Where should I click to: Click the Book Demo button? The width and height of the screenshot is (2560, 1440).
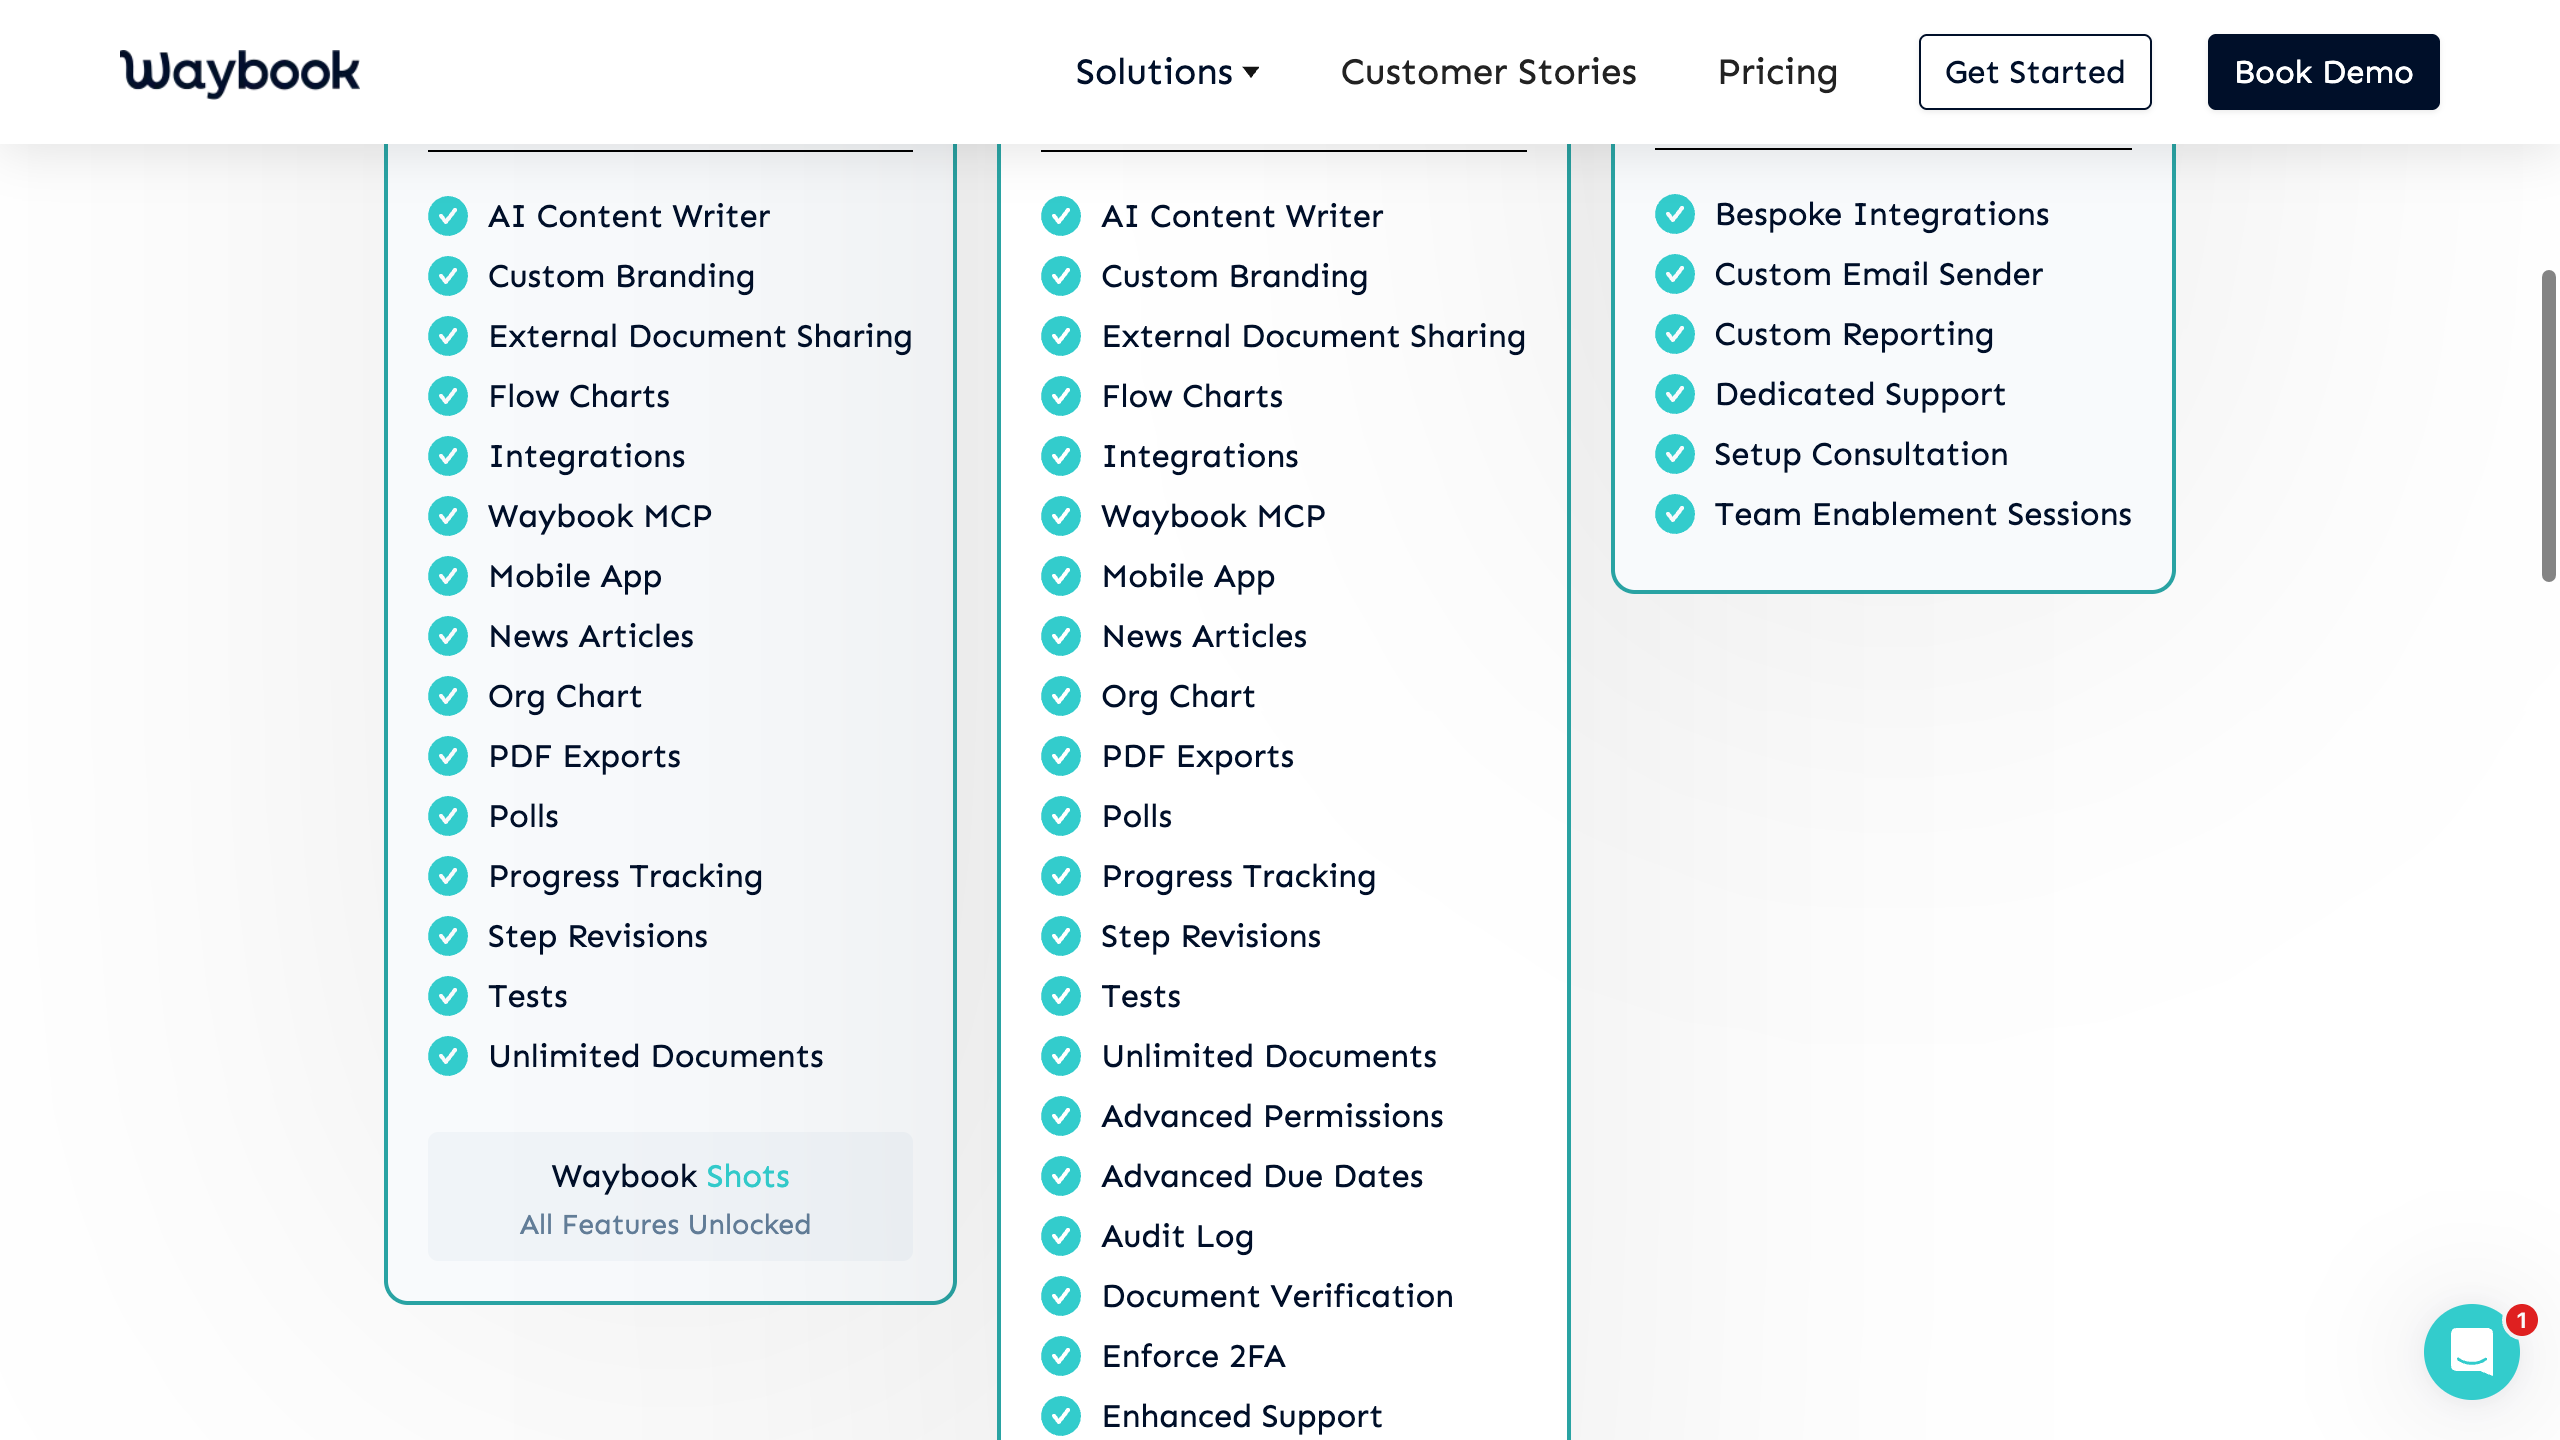coord(2323,71)
